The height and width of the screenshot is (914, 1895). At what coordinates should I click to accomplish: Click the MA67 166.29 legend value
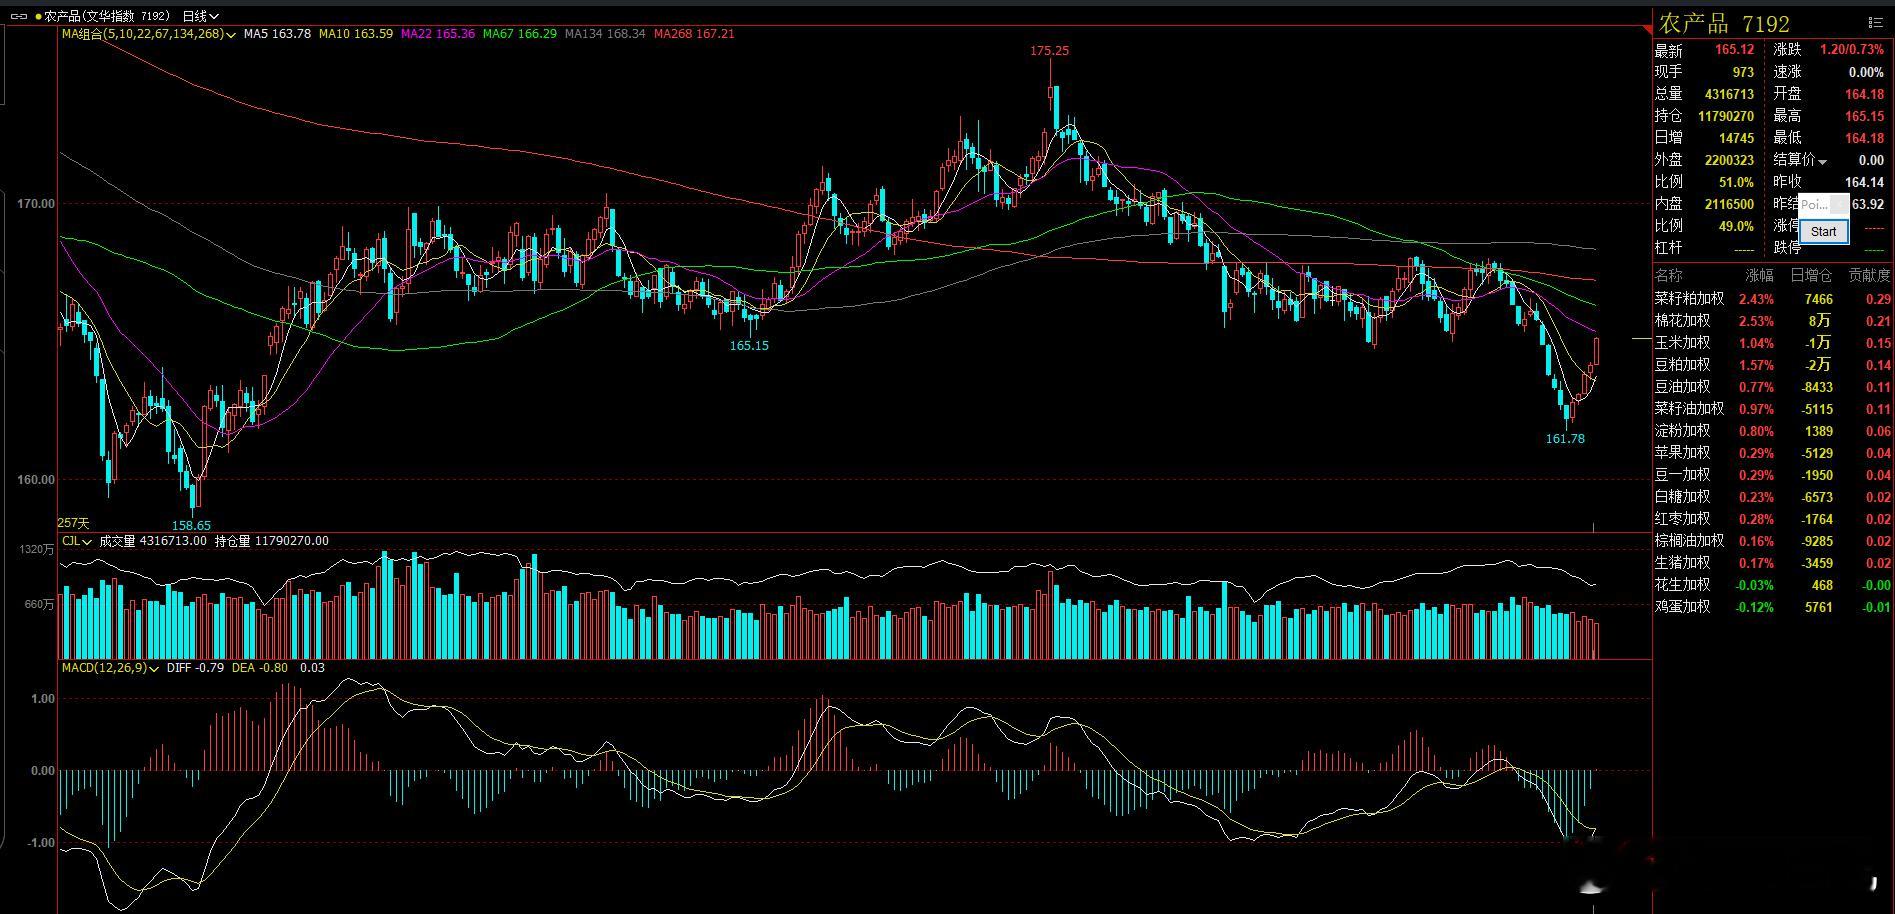[520, 34]
